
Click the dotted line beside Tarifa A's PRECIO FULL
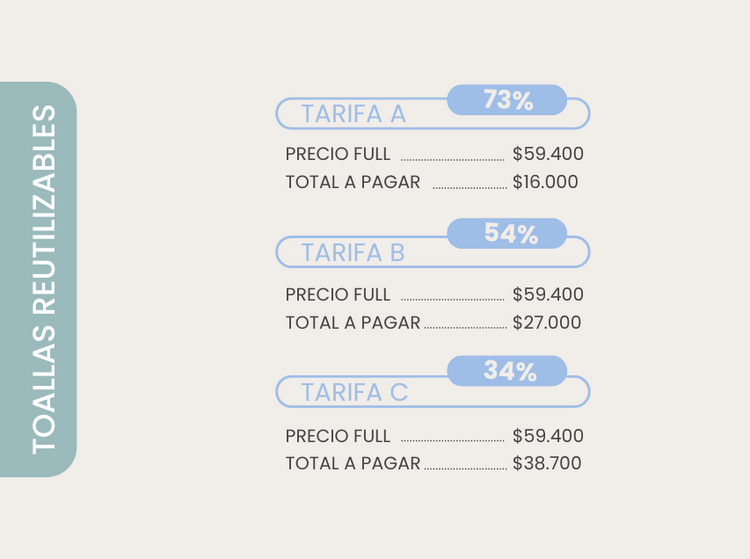point(452,159)
